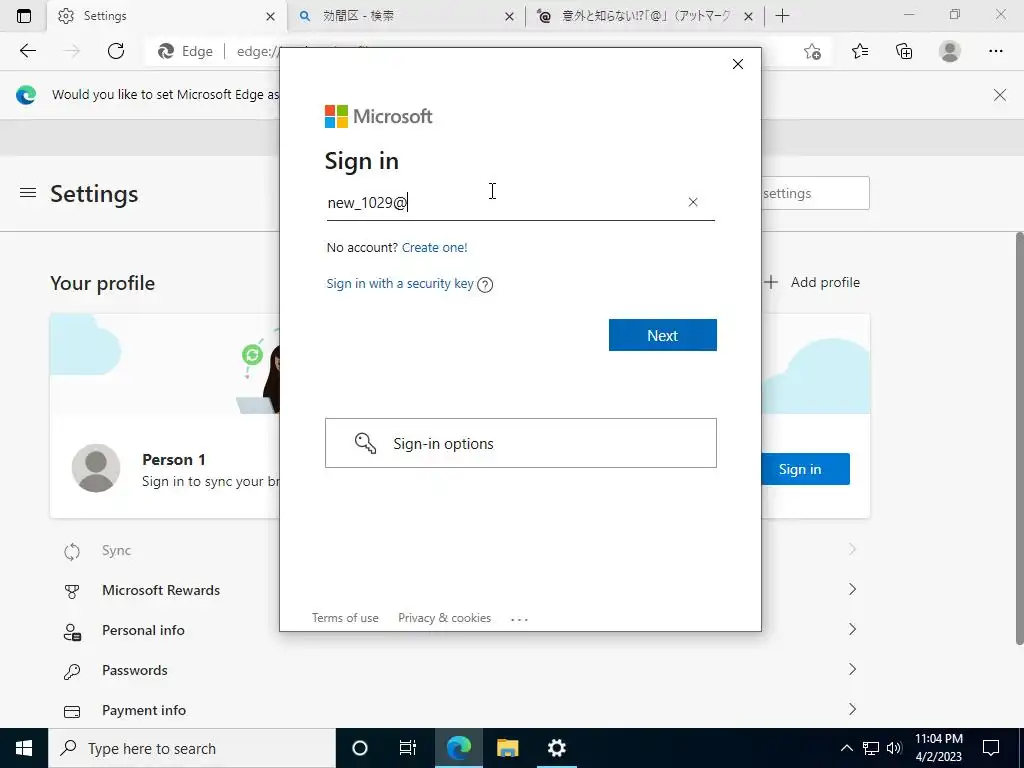Close the Microsoft sign-in dialog

click(738, 64)
